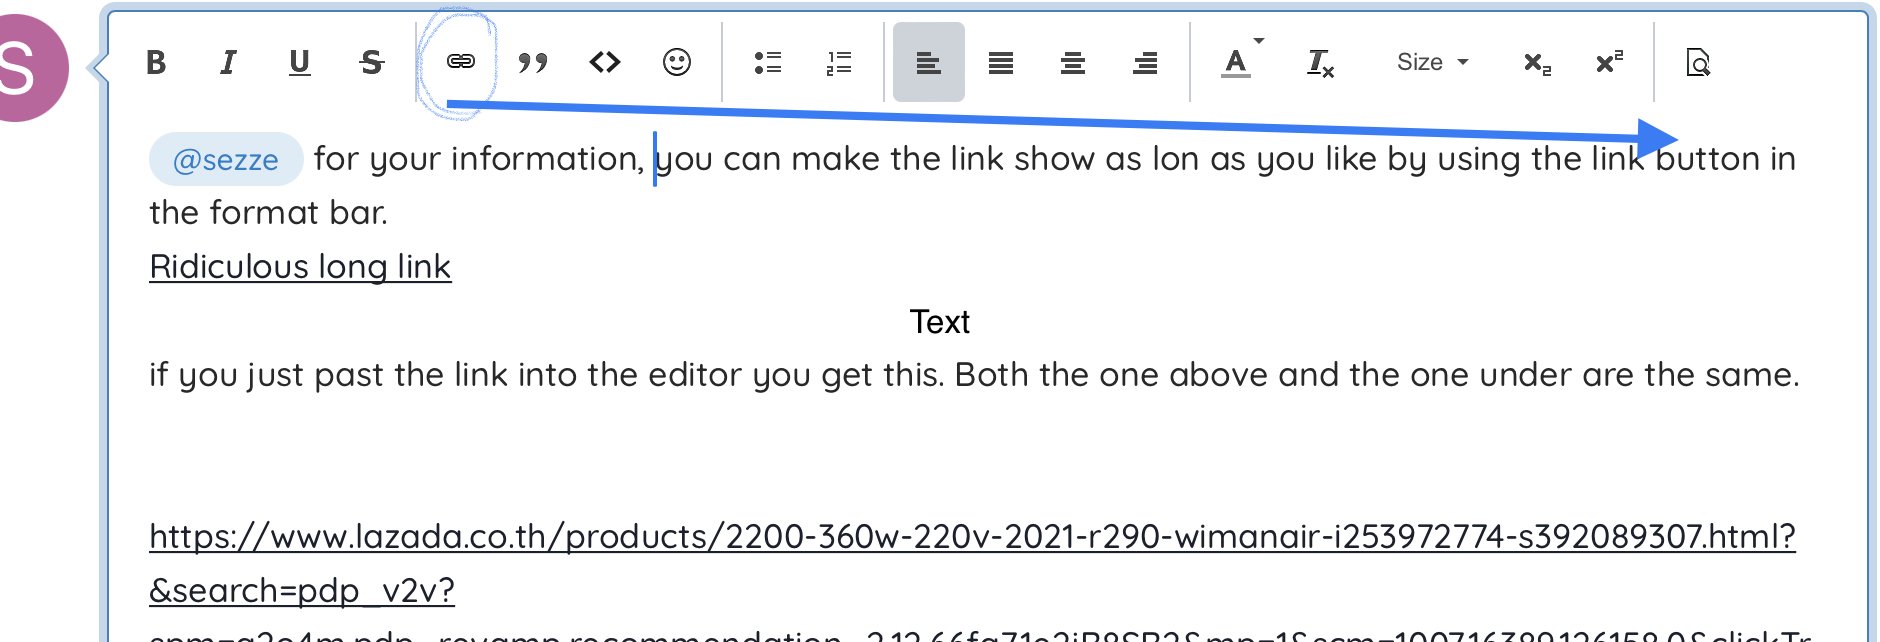Image resolution: width=1880 pixels, height=642 pixels.
Task: Insert a numbered list
Action: point(839,63)
